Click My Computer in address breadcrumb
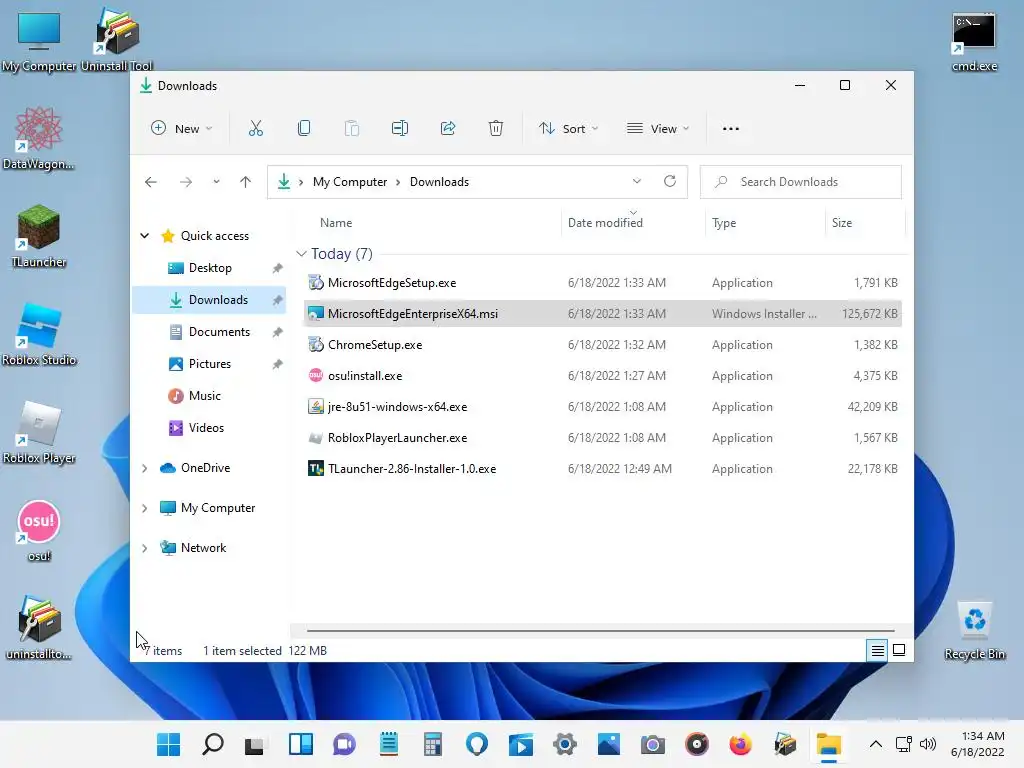This screenshot has width=1024, height=768. coord(350,182)
